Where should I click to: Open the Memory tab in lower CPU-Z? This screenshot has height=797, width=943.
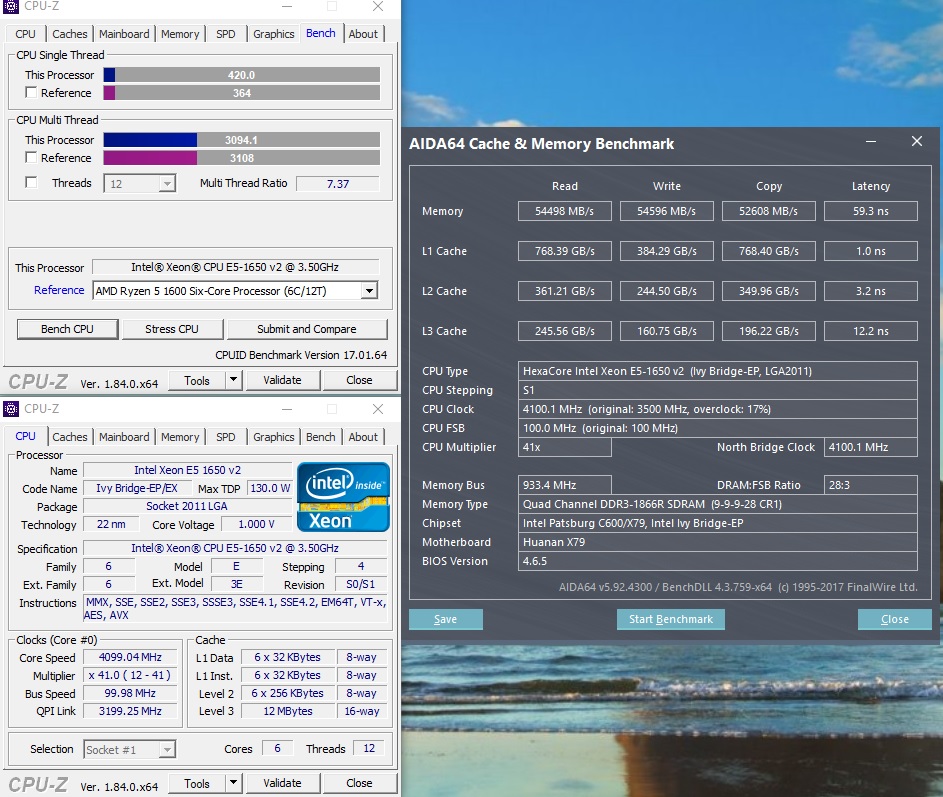(180, 437)
